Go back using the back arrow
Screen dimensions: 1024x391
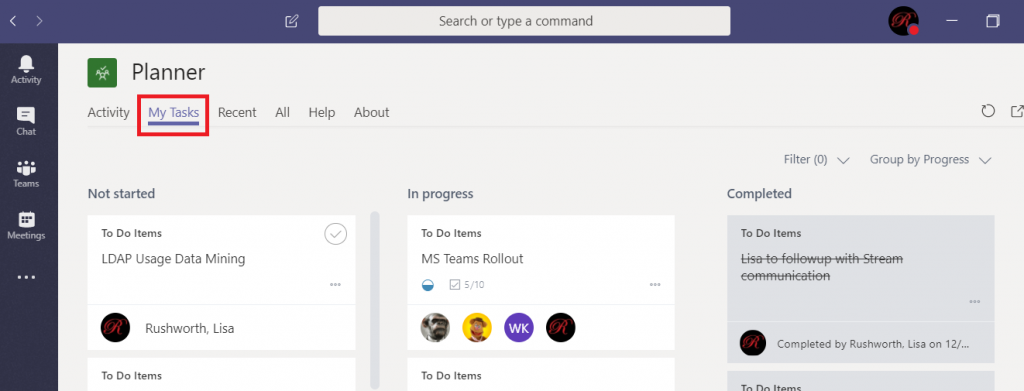(x=13, y=21)
